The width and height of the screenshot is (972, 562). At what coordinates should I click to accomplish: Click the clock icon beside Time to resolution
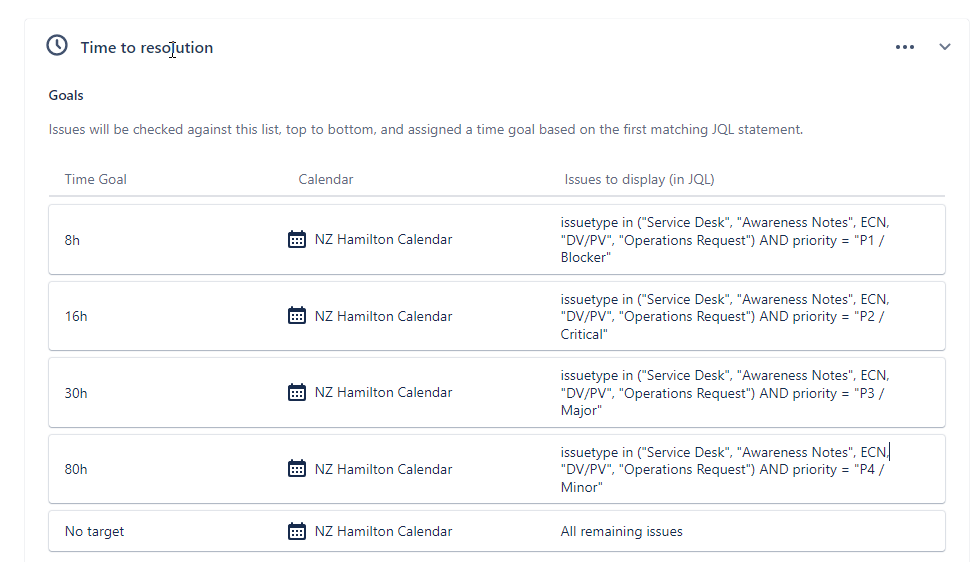57,46
